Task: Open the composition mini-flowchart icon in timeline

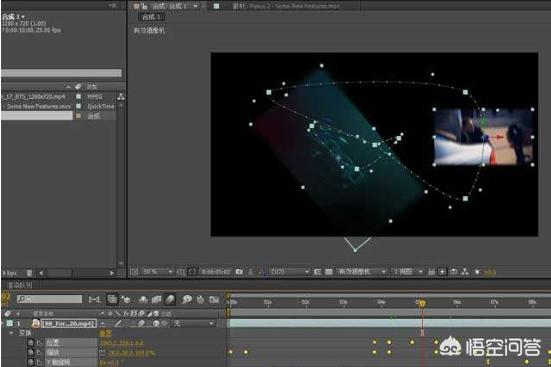Action: pos(94,299)
